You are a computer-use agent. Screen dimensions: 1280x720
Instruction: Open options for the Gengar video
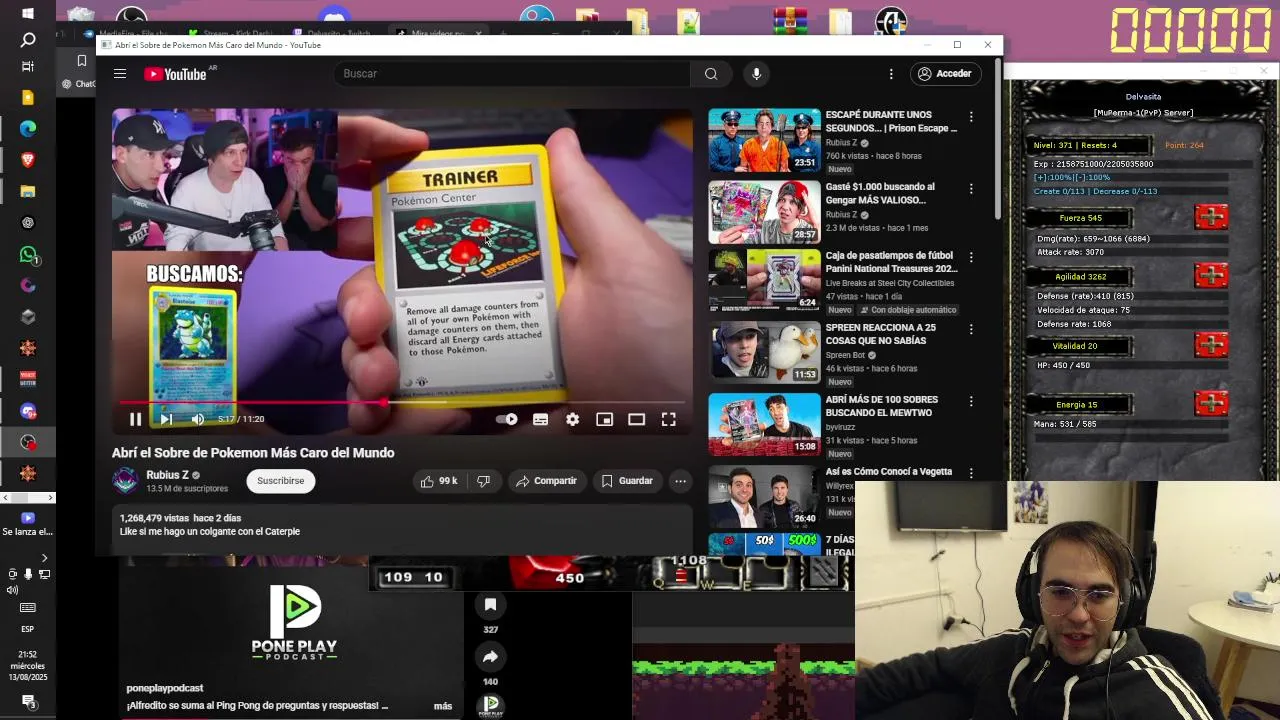[x=971, y=189]
